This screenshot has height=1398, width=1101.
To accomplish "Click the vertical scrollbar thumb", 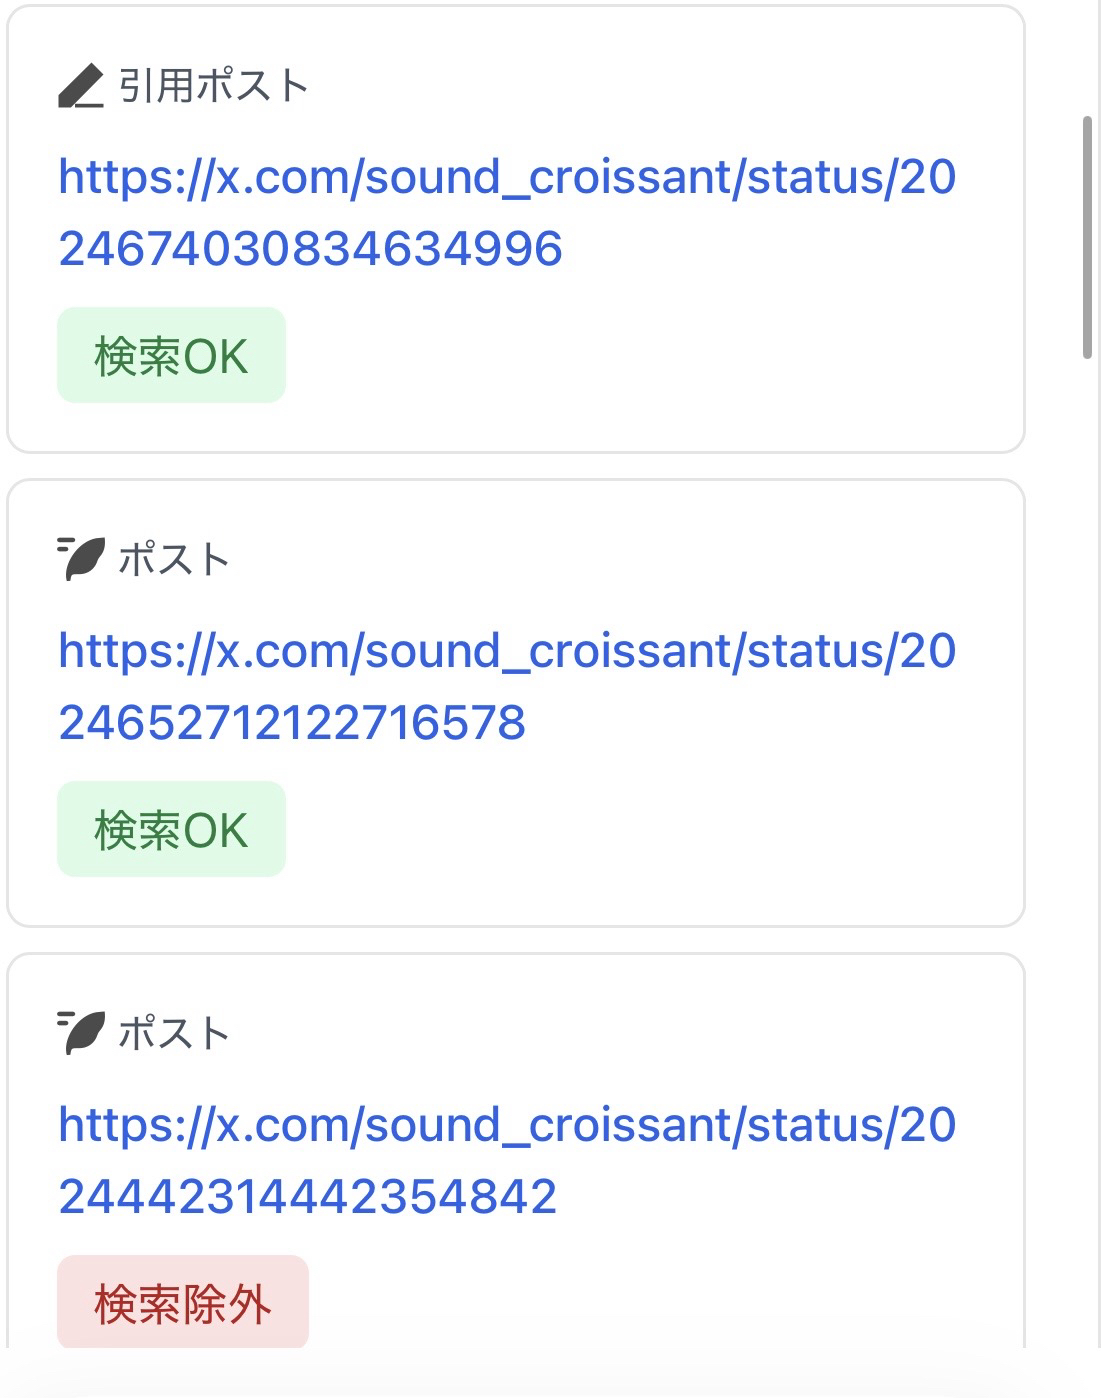I will click(x=1087, y=237).
